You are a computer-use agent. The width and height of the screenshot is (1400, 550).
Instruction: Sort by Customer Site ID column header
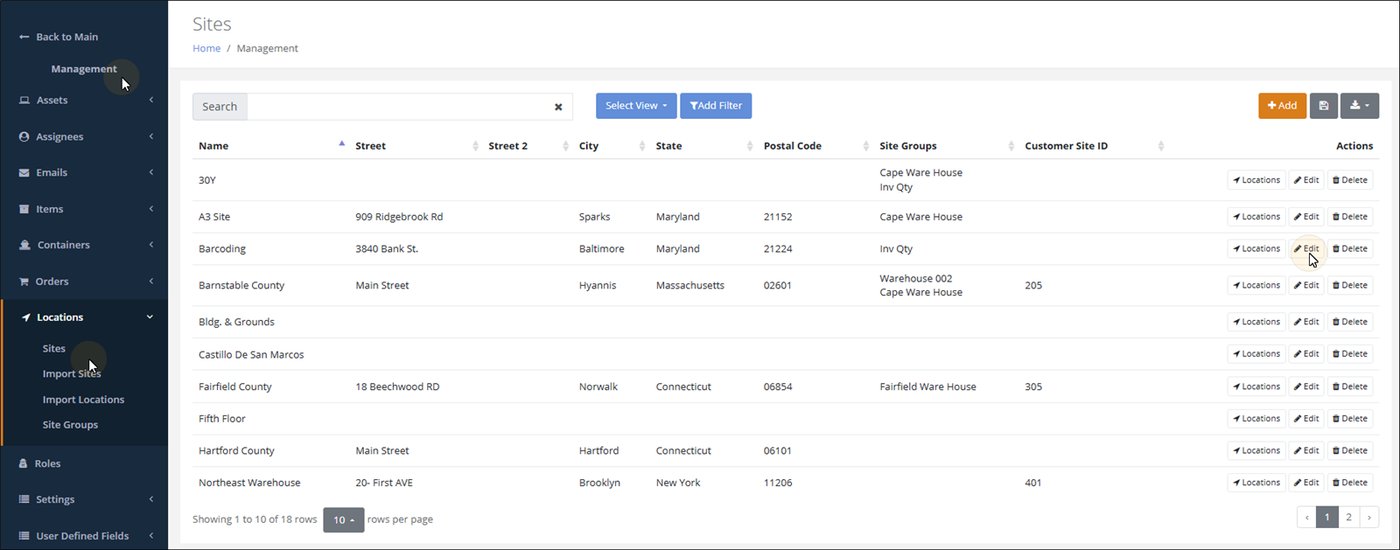pyautogui.click(x=1093, y=146)
